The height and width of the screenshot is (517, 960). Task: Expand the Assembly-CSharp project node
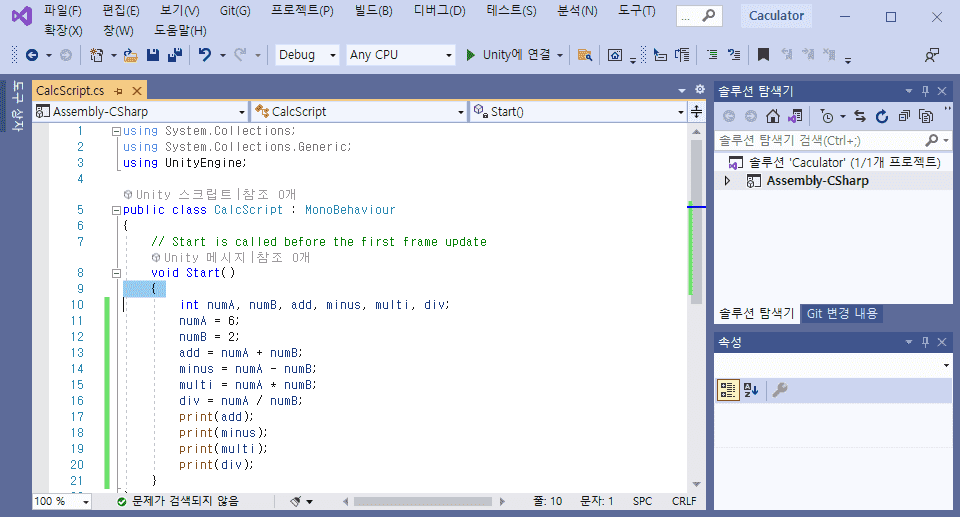tap(728, 181)
